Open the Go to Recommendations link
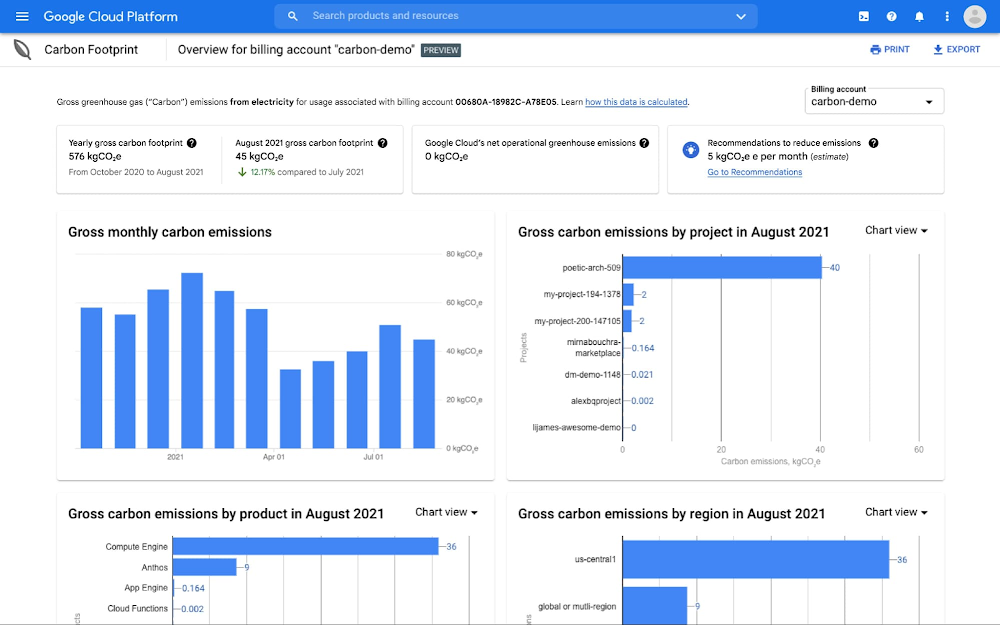The image size is (1000, 625). (754, 172)
